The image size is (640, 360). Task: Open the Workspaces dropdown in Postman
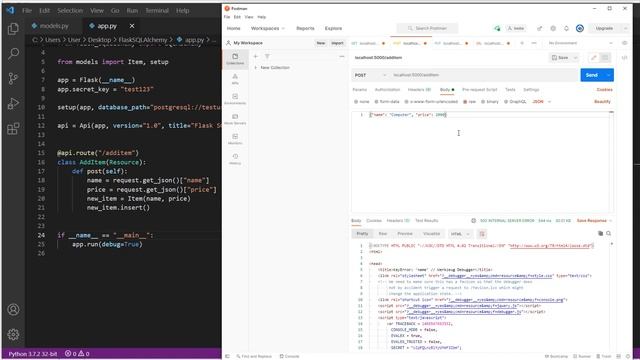tap(268, 28)
